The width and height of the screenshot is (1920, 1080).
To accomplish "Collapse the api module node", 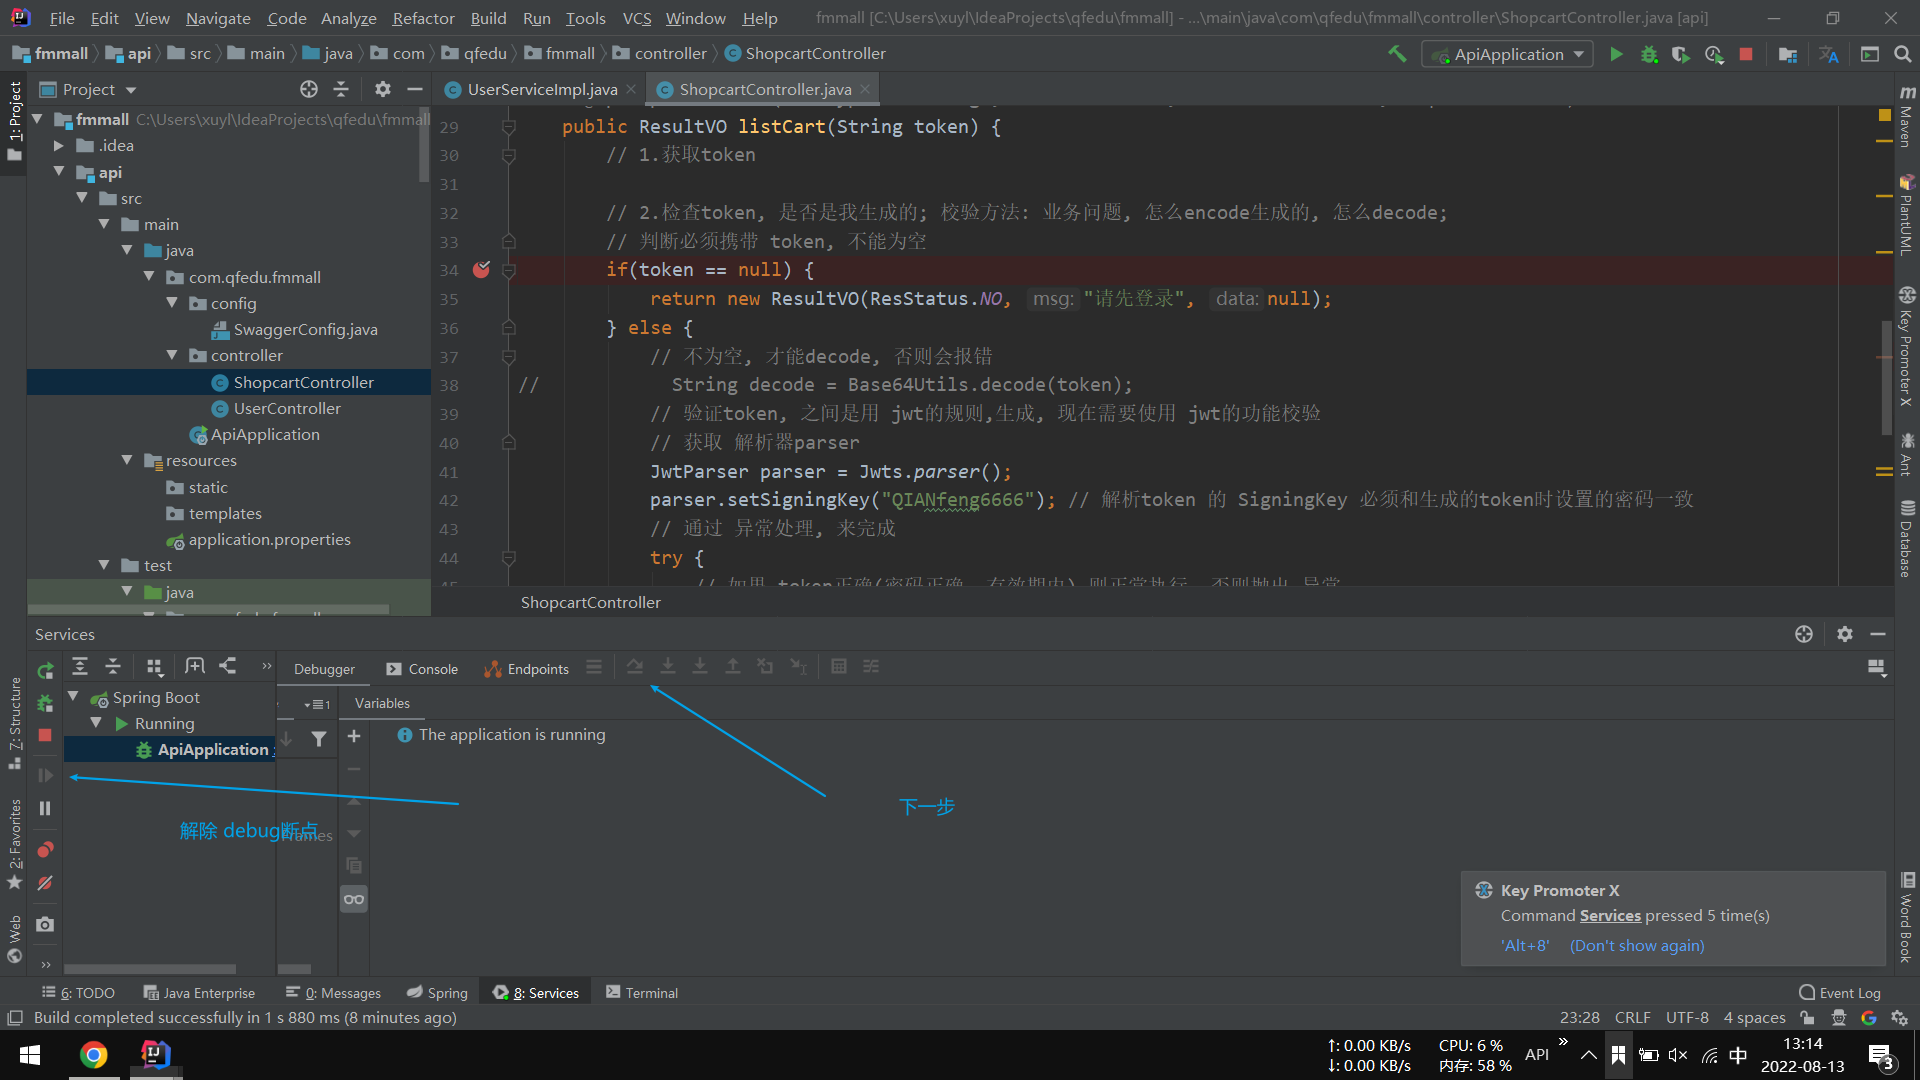I will [x=59, y=172].
